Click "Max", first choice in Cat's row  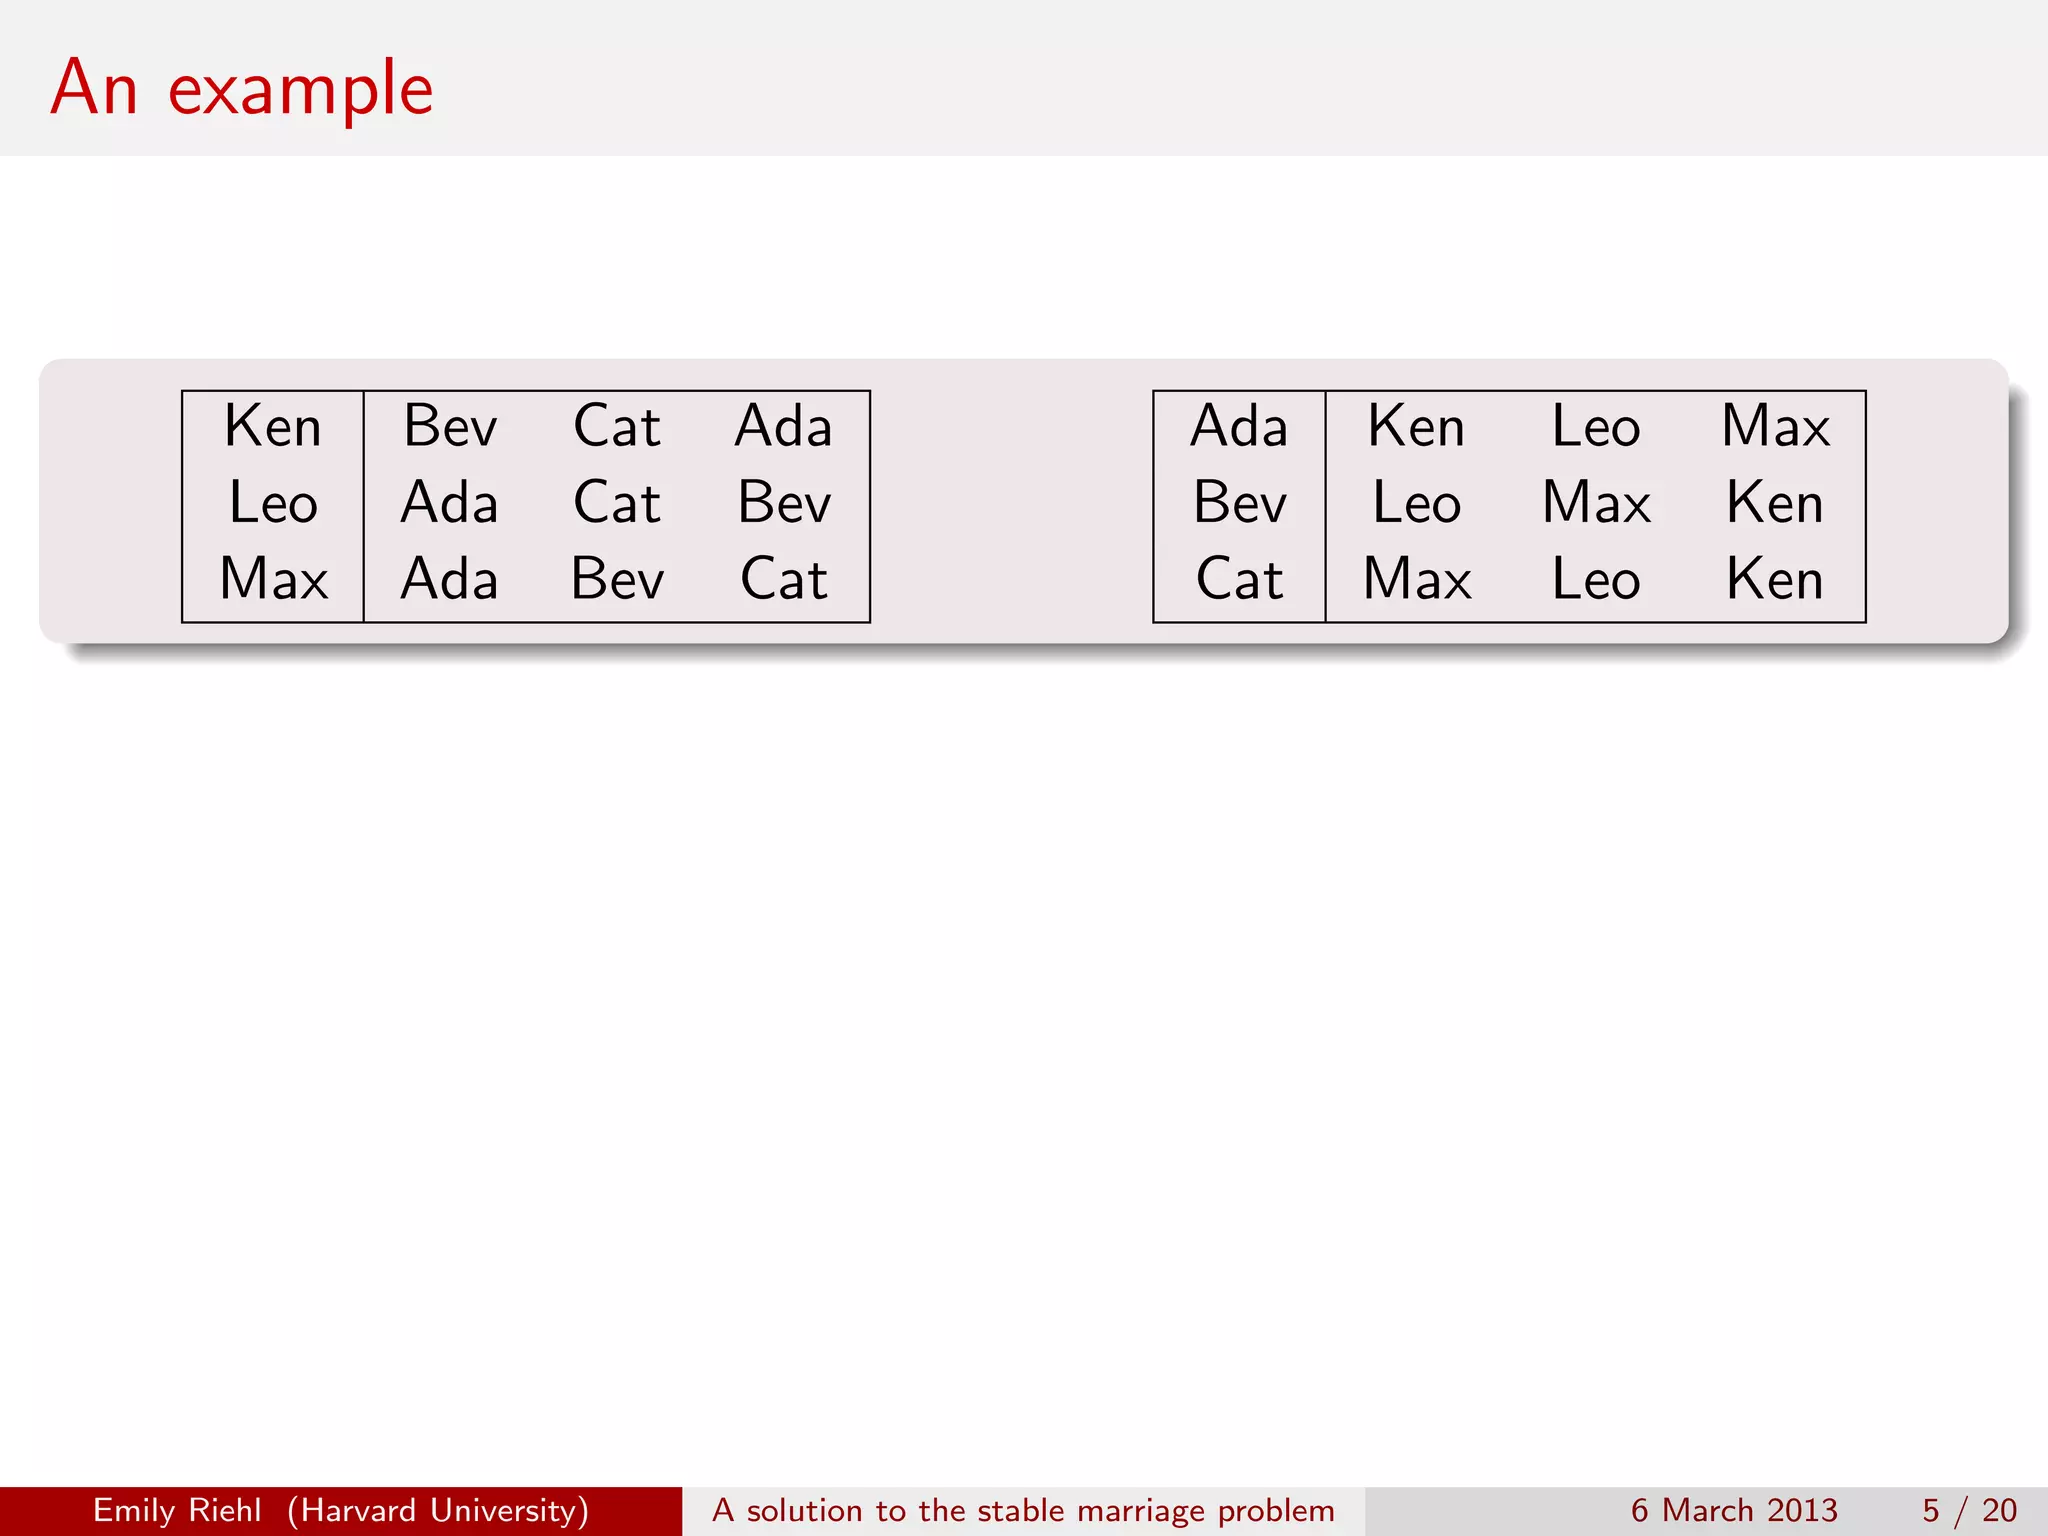(1416, 579)
